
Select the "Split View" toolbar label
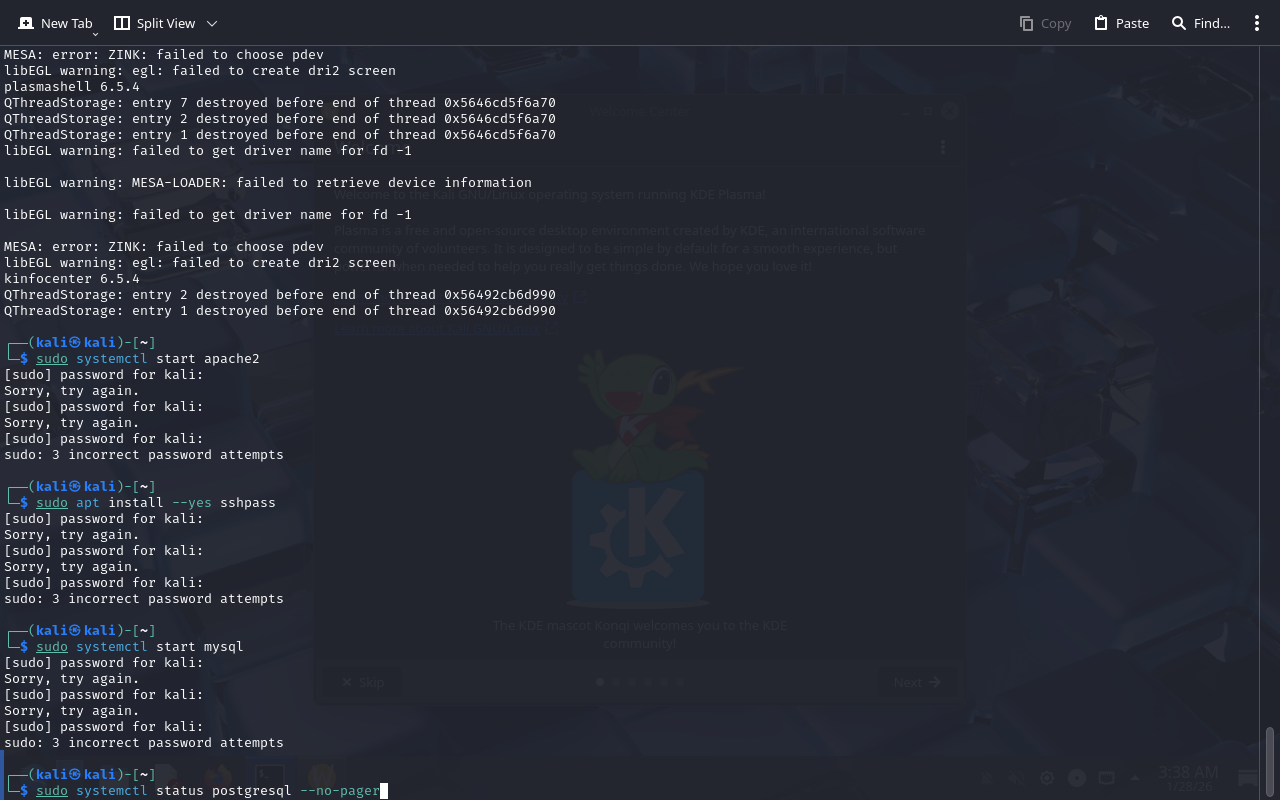click(166, 23)
